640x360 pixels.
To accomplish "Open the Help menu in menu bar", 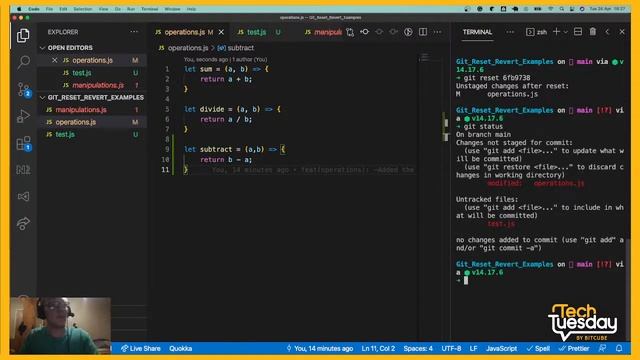I will (x=191, y=9).
